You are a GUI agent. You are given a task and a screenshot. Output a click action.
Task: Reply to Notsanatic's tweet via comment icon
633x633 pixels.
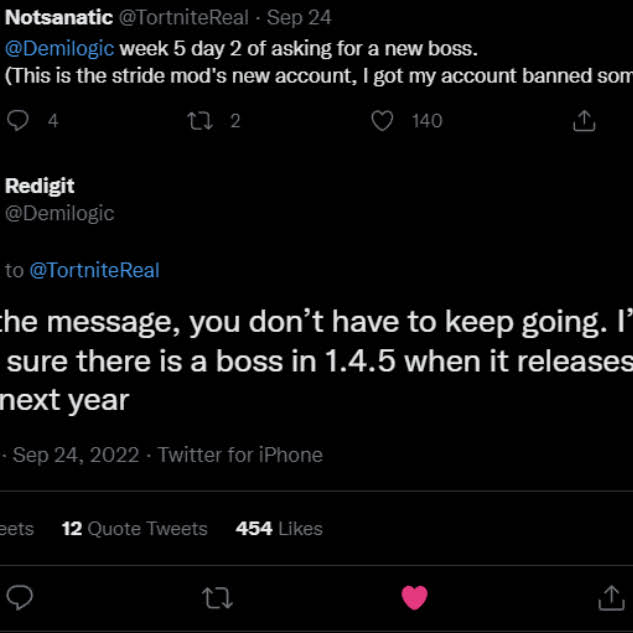[19, 121]
